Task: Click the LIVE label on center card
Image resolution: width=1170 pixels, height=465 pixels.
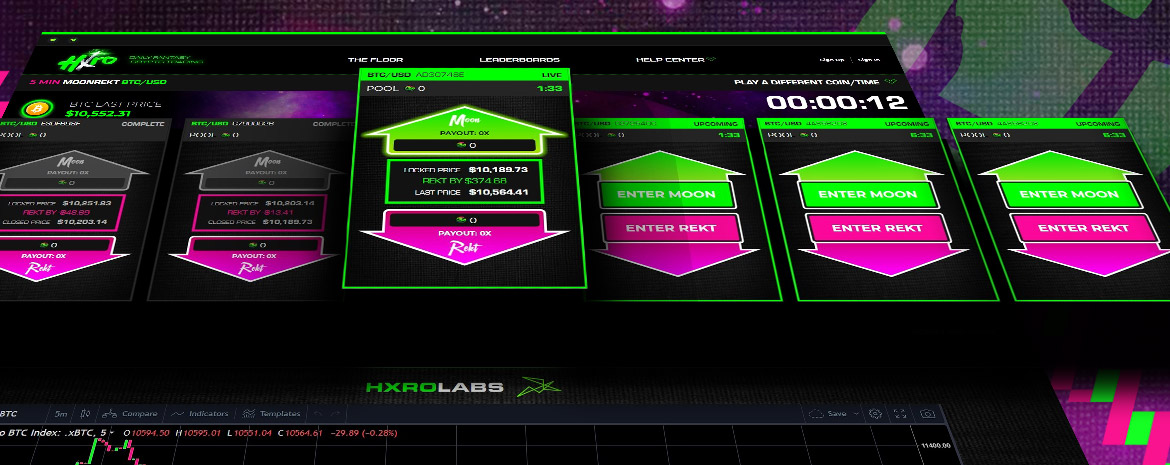Action: click(x=551, y=75)
